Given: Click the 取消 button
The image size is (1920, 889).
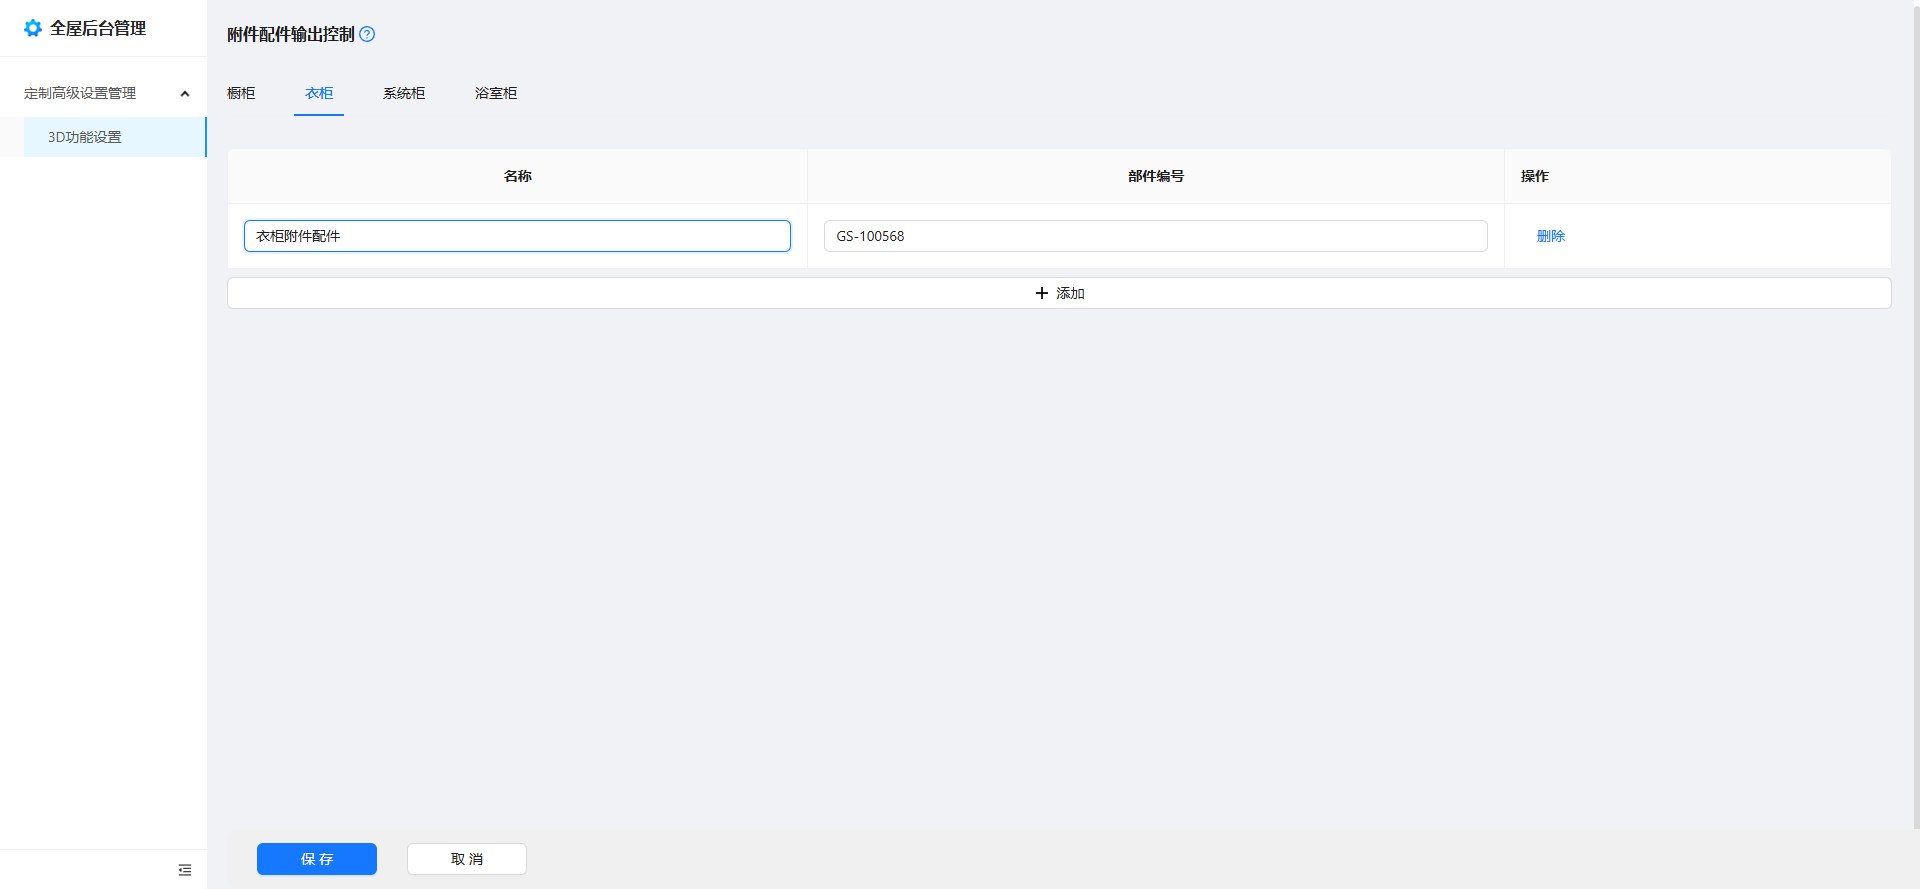Looking at the screenshot, I should (x=466, y=859).
